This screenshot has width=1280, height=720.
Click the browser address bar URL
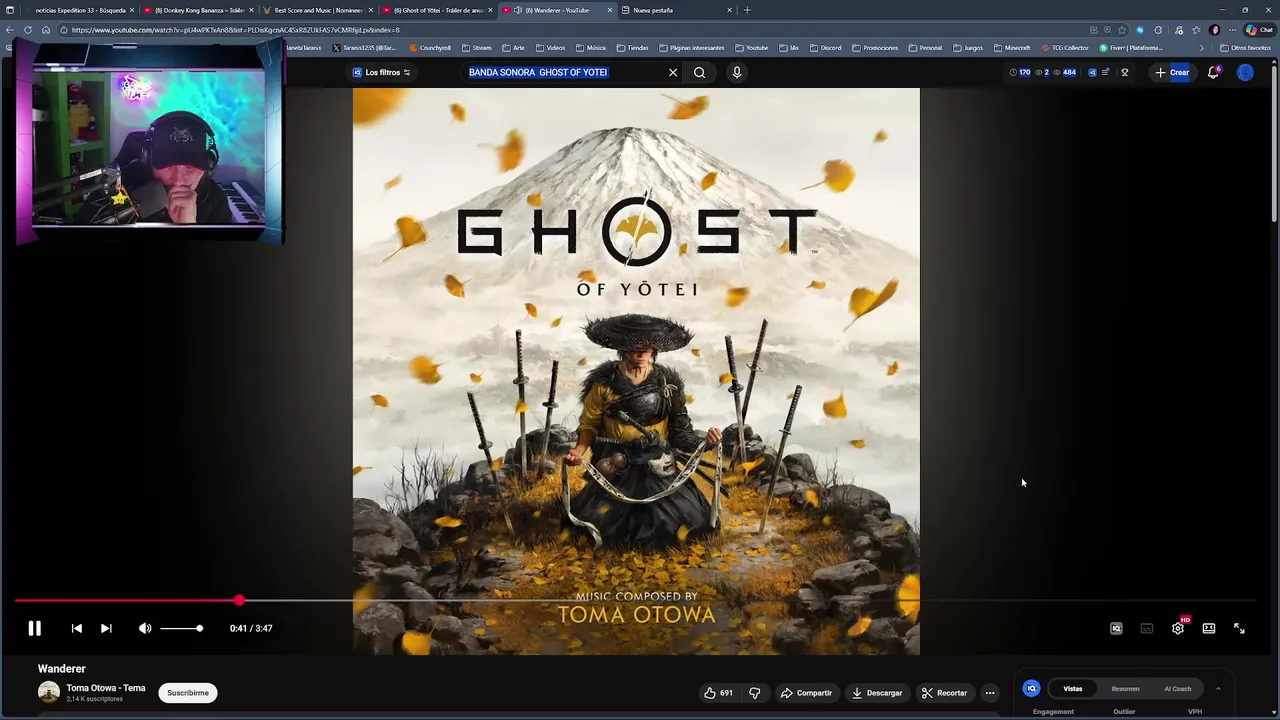pos(235,30)
